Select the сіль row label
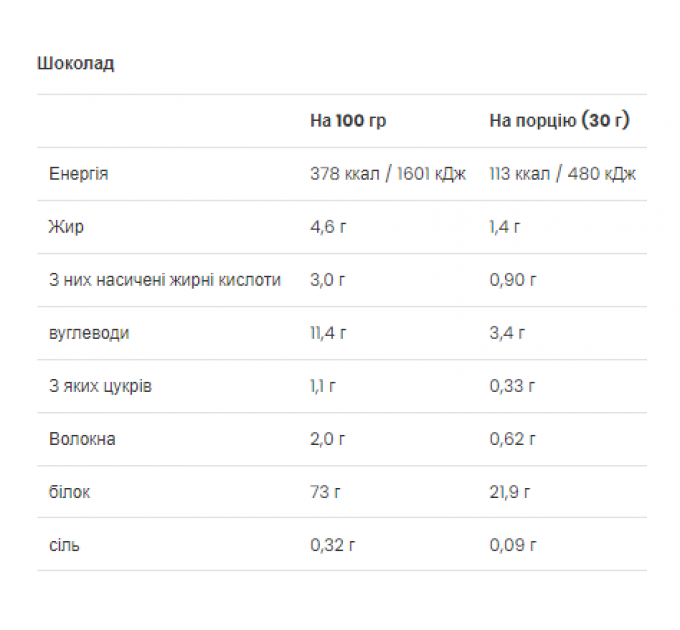This screenshot has width=680, height=630. (x=64, y=545)
